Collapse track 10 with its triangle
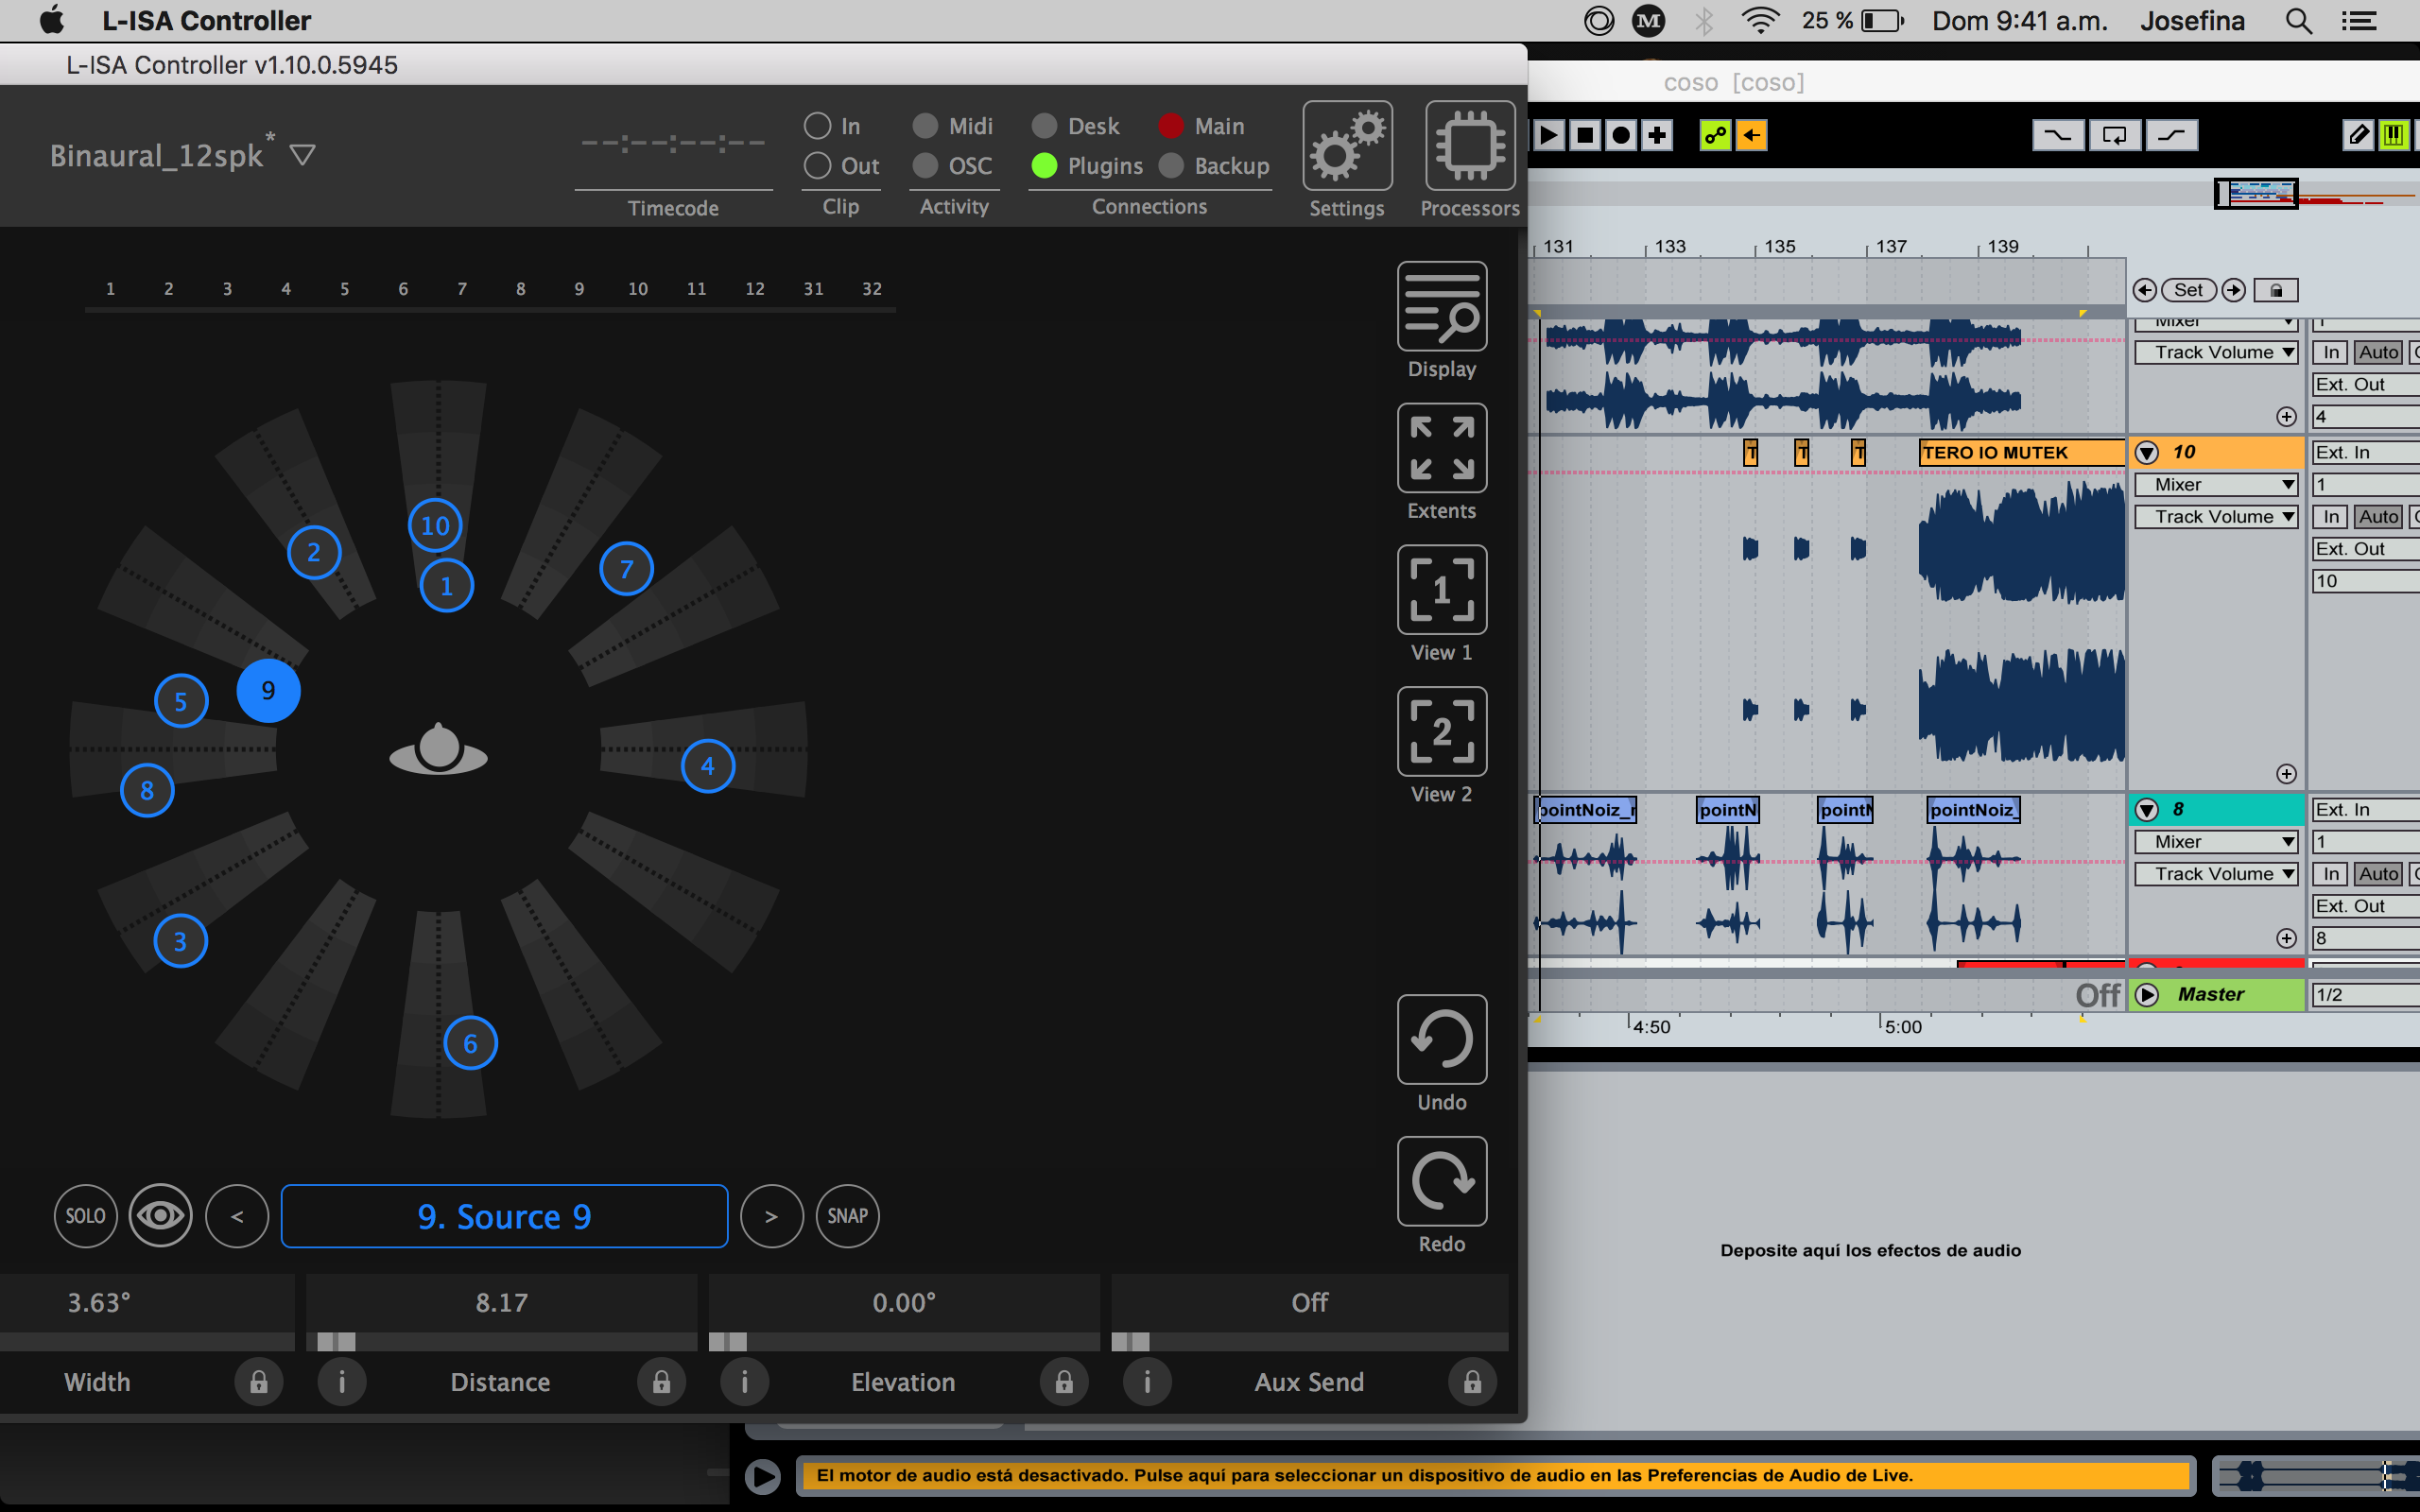Image resolution: width=2420 pixels, height=1512 pixels. tap(2146, 453)
